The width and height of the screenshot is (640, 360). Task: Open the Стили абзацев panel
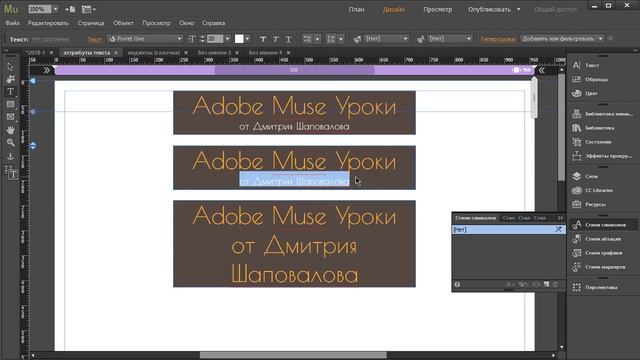(x=596, y=239)
